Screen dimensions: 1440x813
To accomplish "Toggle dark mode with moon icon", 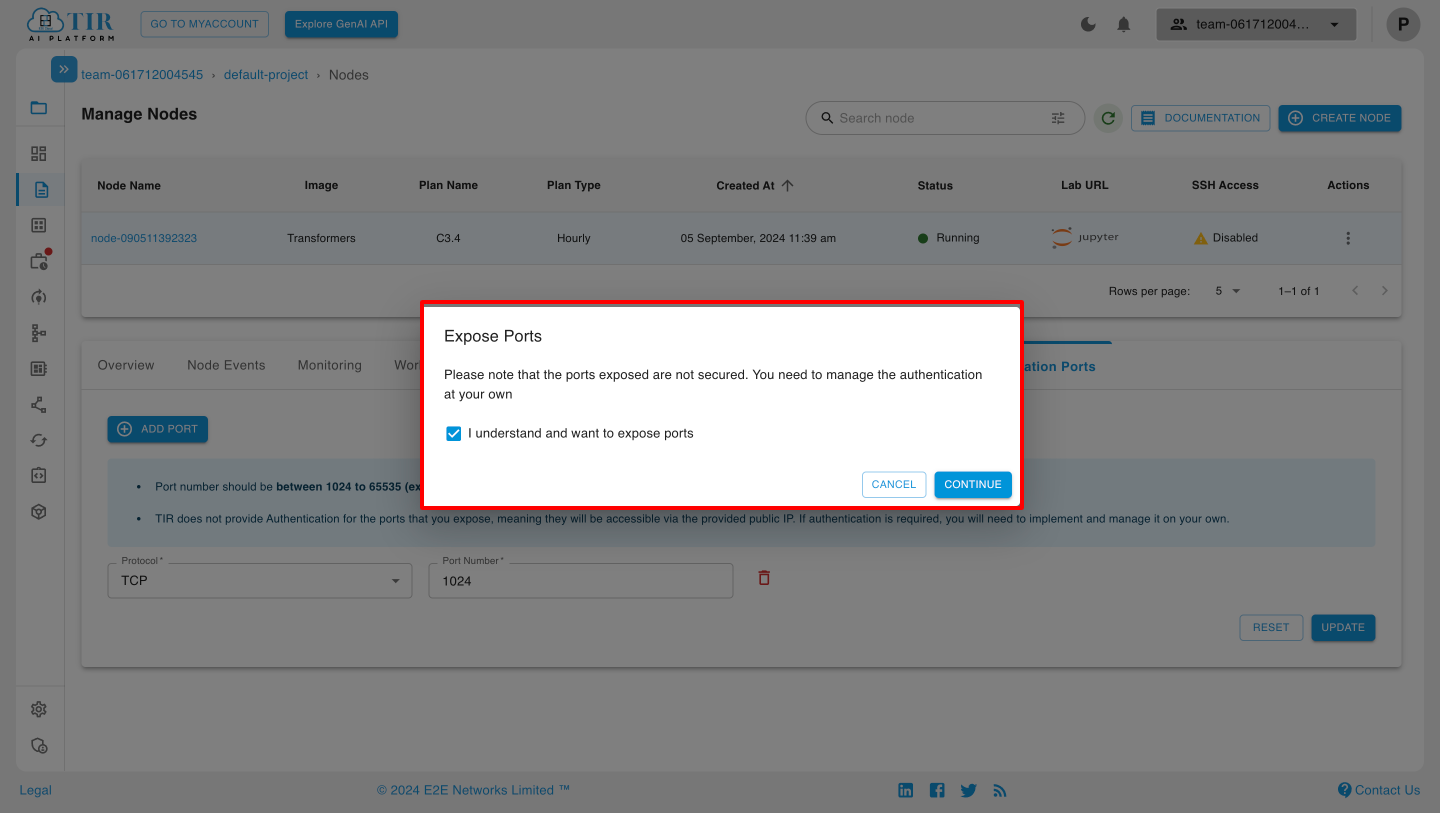I will click(1089, 24).
